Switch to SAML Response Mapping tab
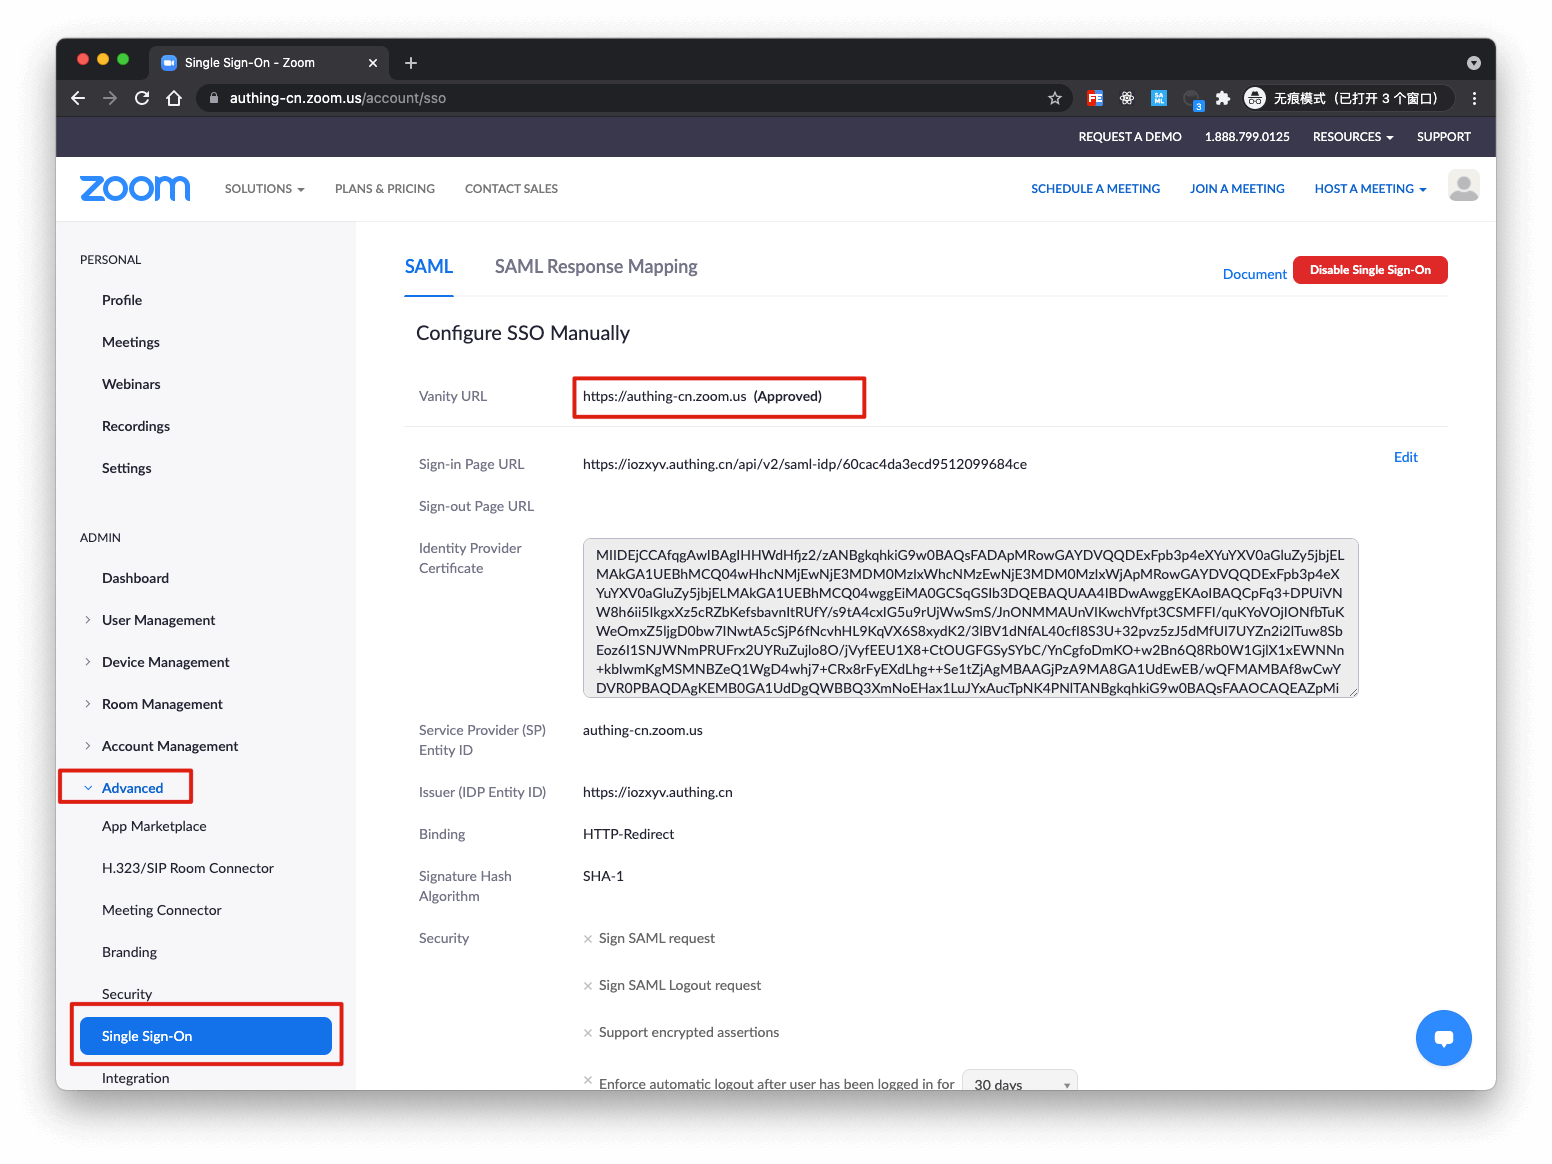 (596, 267)
